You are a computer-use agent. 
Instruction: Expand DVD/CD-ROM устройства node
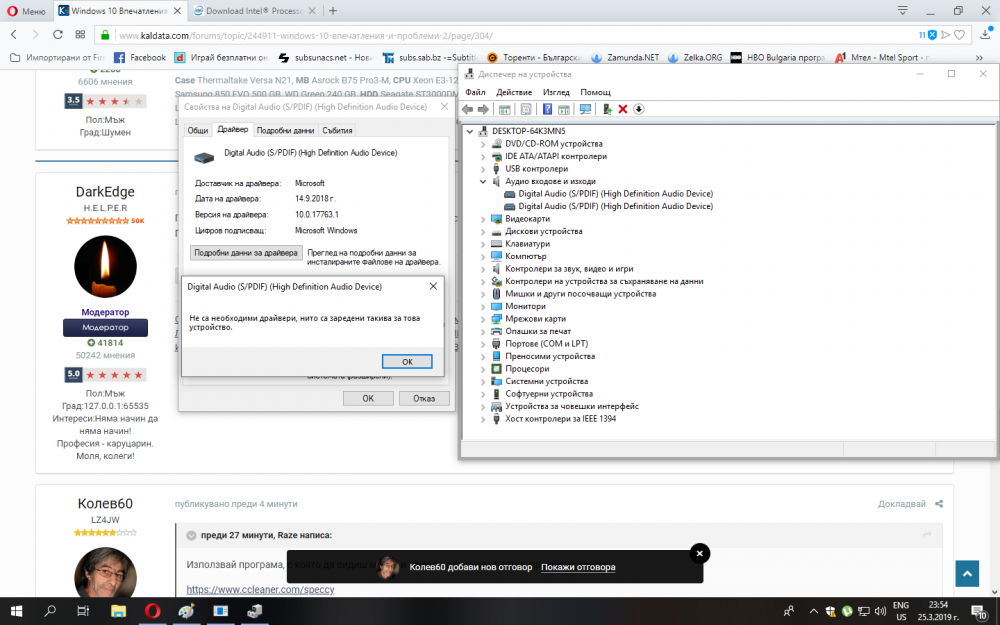coord(483,144)
